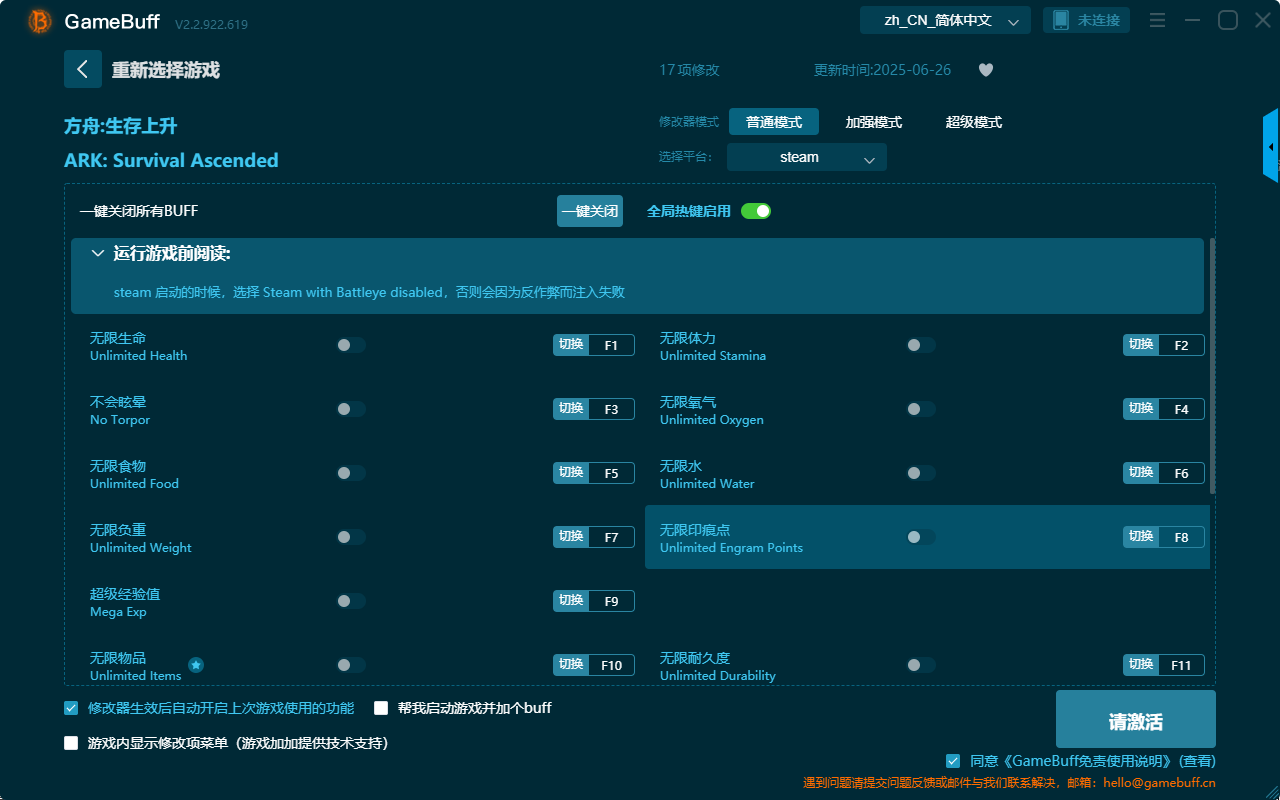This screenshot has width=1280, height=800.
Task: Click the 切换 button for F2 hotkey
Action: tap(1141, 345)
